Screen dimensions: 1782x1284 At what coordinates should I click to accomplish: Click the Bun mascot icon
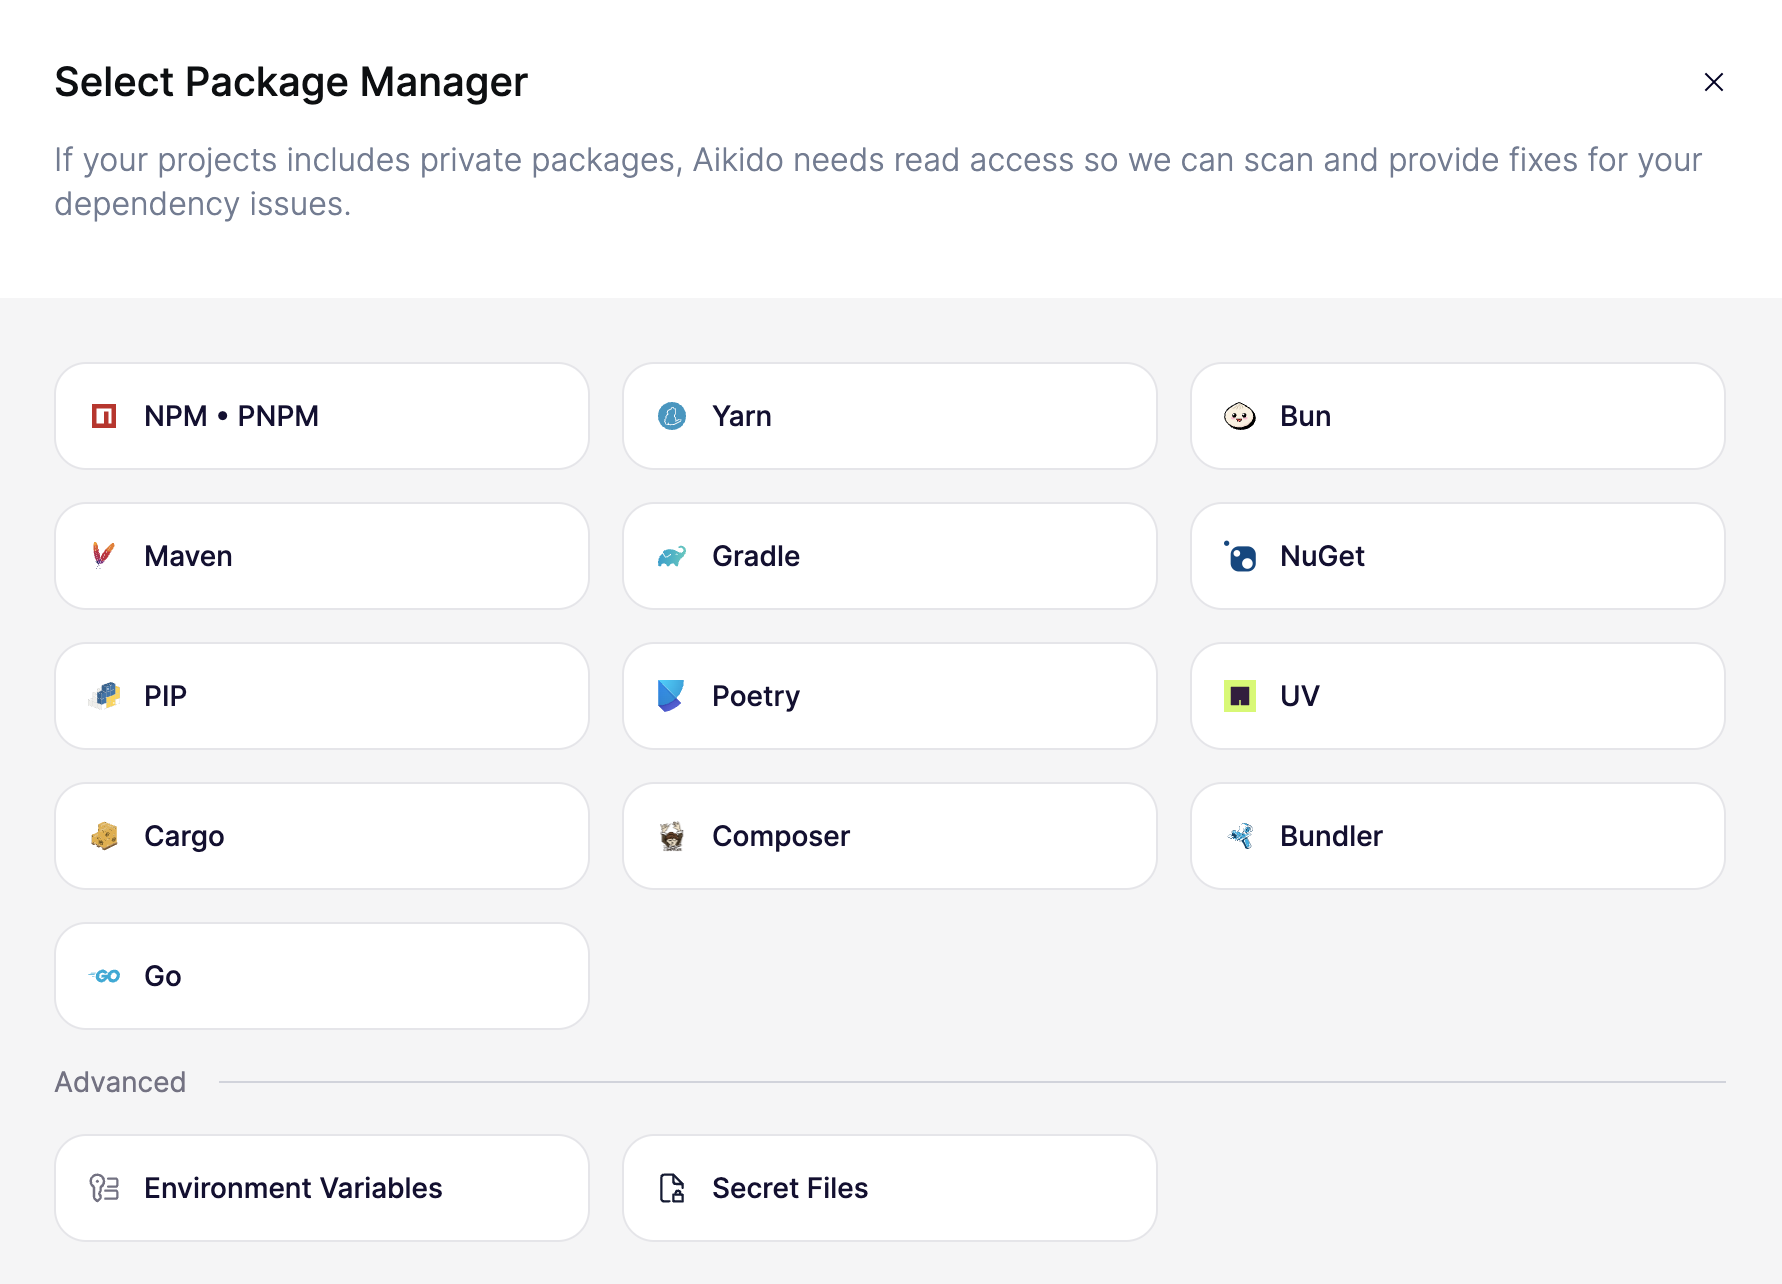coord(1240,416)
